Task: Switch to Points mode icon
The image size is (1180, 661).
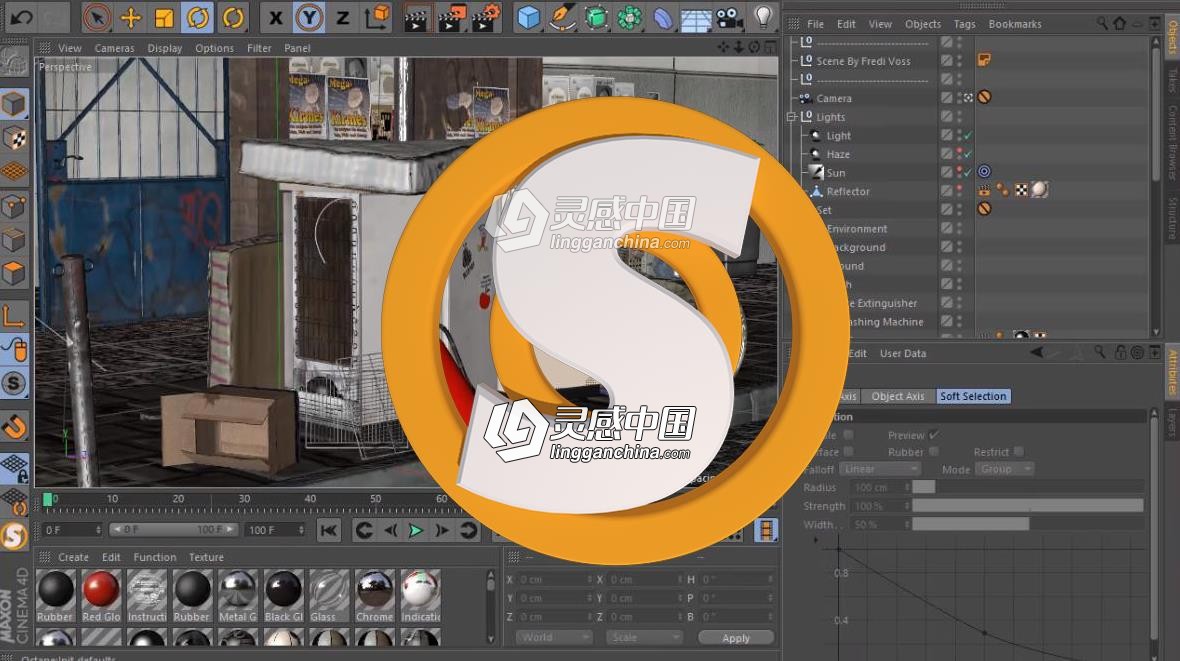Action: (14, 206)
